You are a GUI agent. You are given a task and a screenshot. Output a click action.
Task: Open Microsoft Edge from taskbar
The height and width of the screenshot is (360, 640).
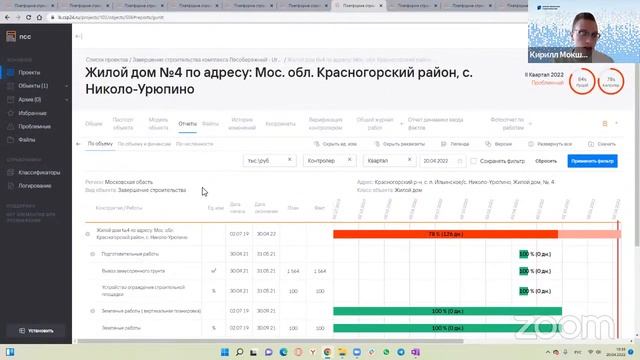(x=283, y=352)
